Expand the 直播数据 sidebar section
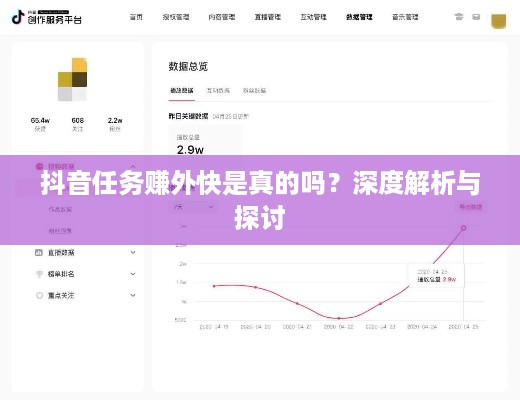This screenshot has width=520, height=400. 133,253
